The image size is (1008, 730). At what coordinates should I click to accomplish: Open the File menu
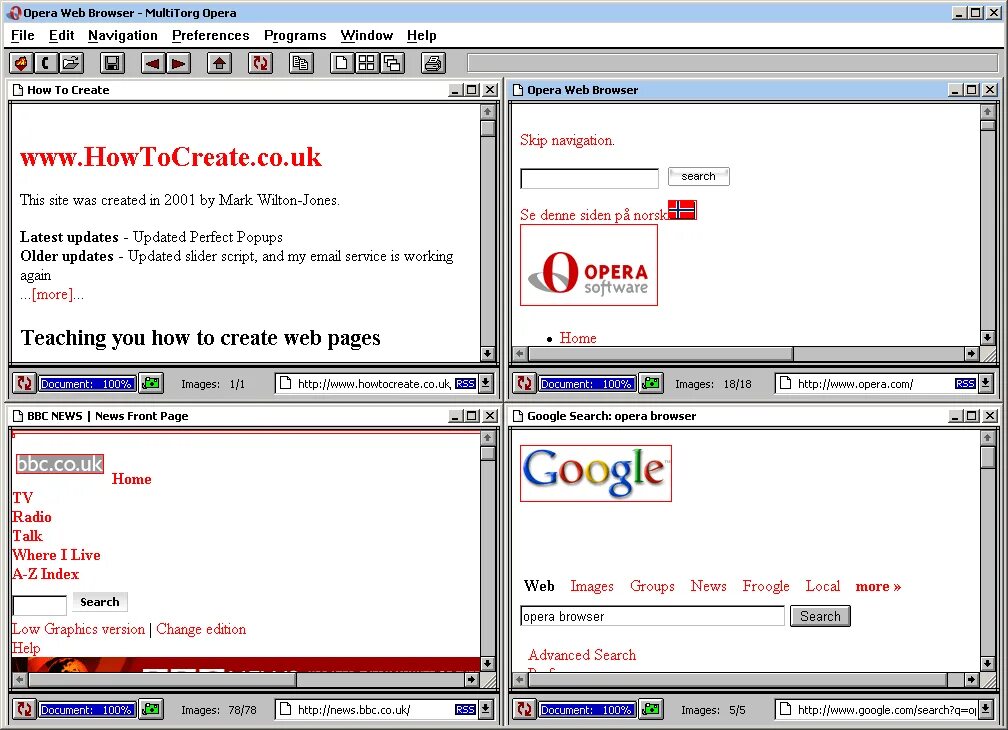(x=22, y=35)
